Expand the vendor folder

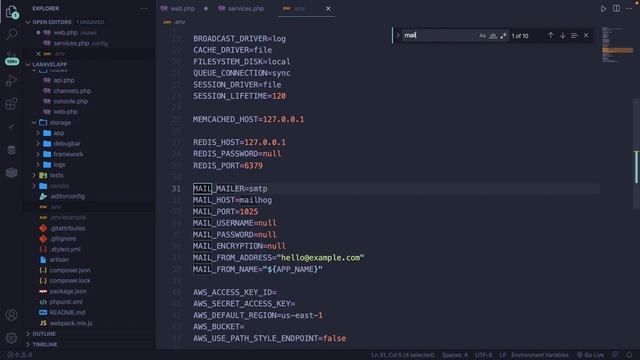[34, 186]
